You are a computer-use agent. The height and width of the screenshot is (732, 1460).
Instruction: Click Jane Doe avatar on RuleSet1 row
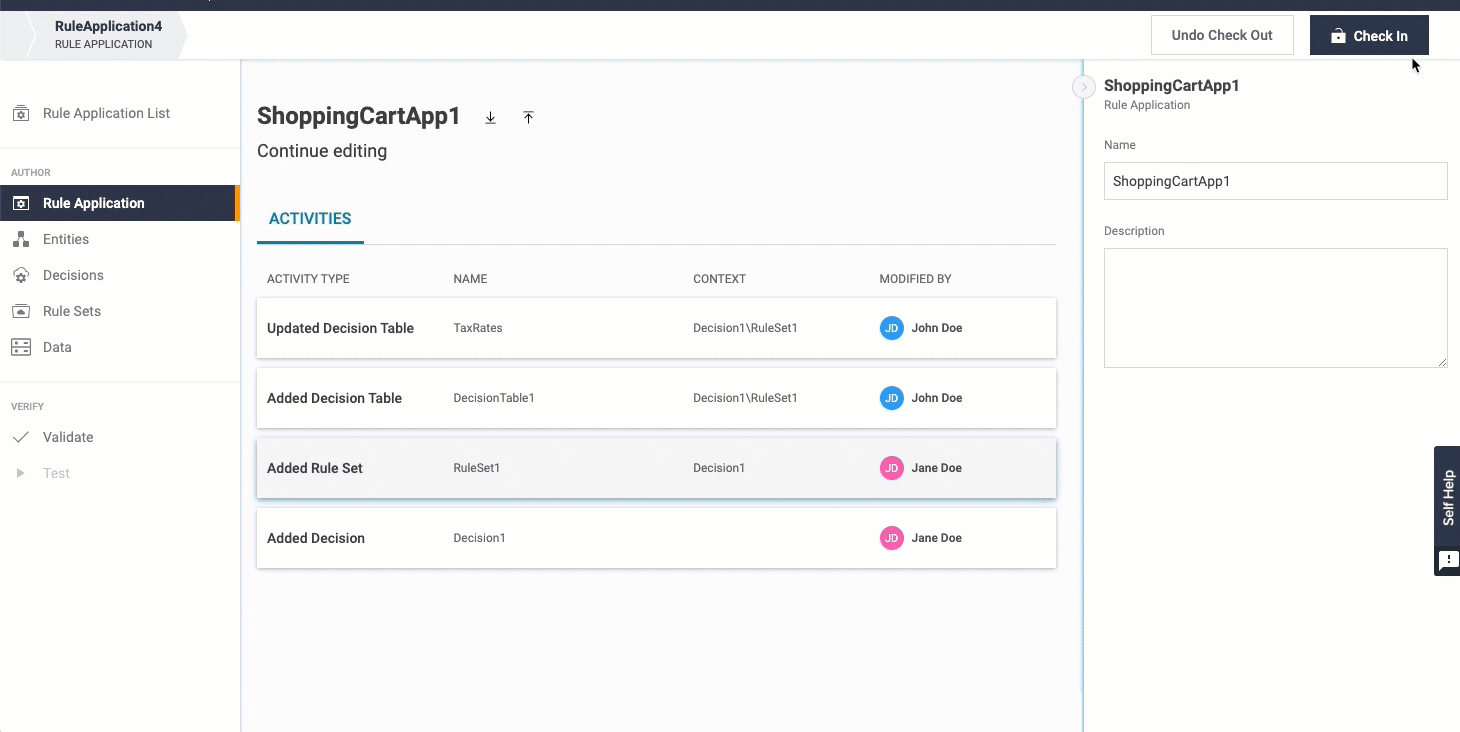click(891, 468)
